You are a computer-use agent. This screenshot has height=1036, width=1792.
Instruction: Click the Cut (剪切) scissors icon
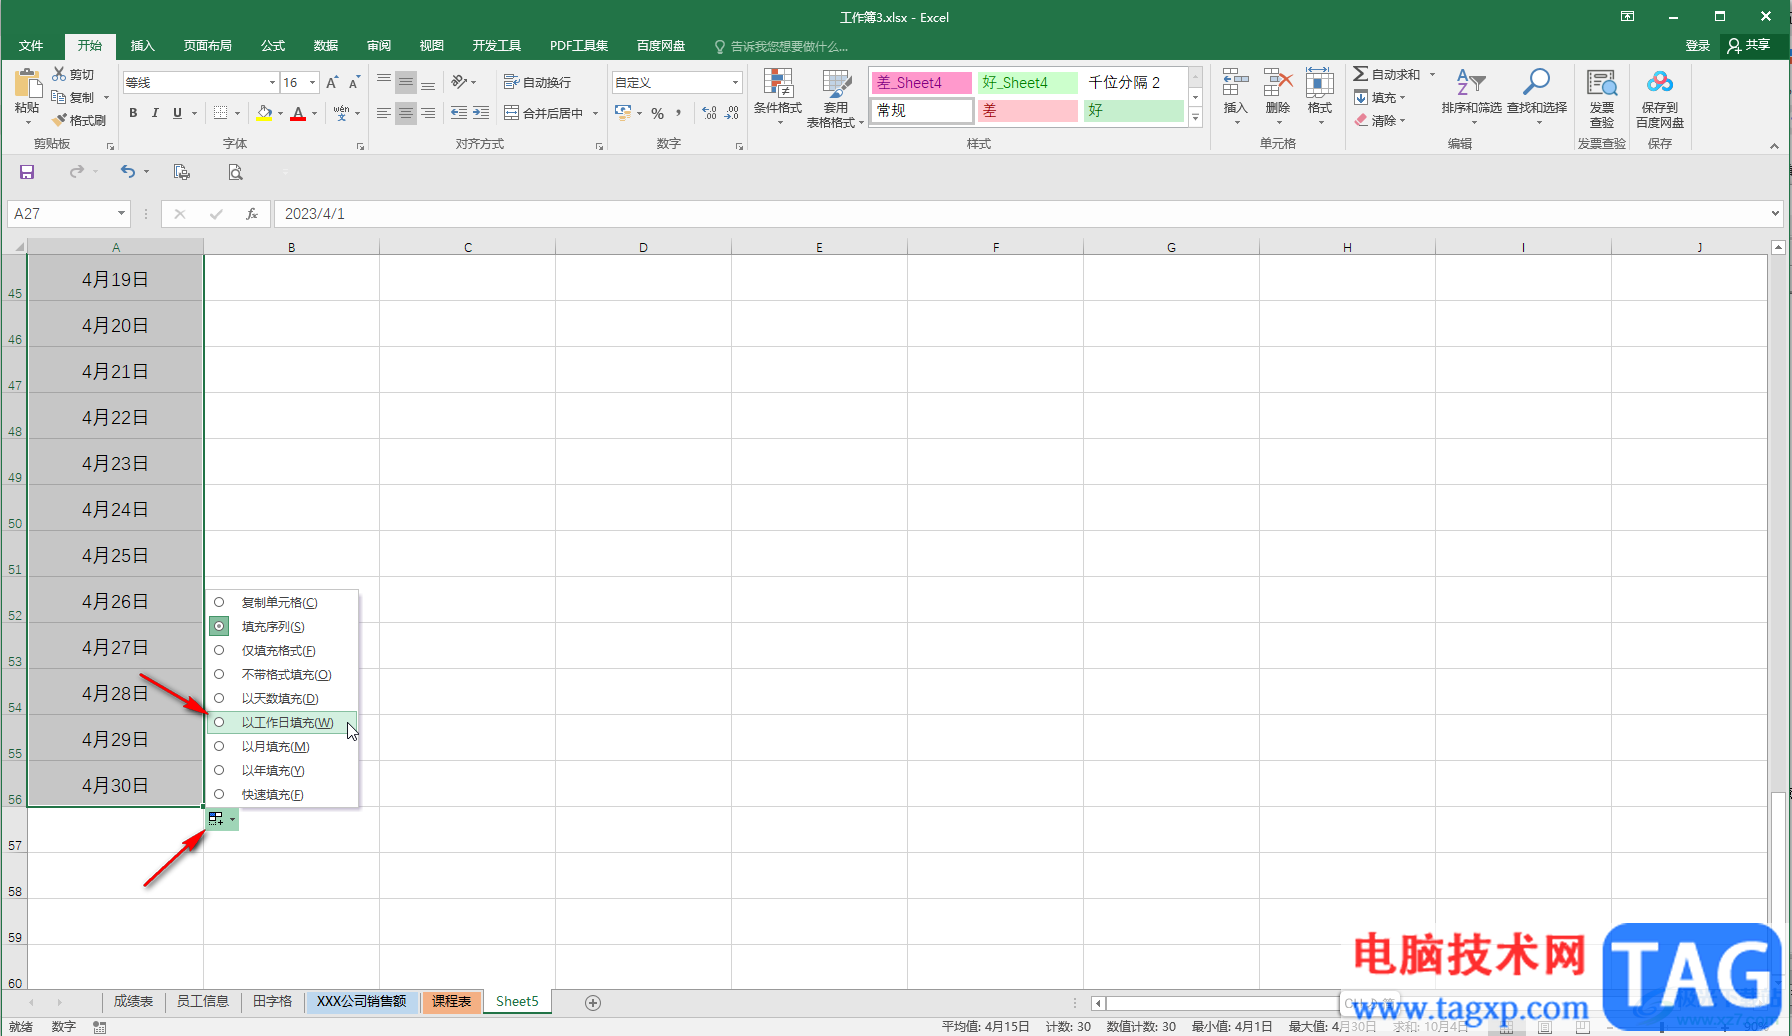pyautogui.click(x=59, y=74)
